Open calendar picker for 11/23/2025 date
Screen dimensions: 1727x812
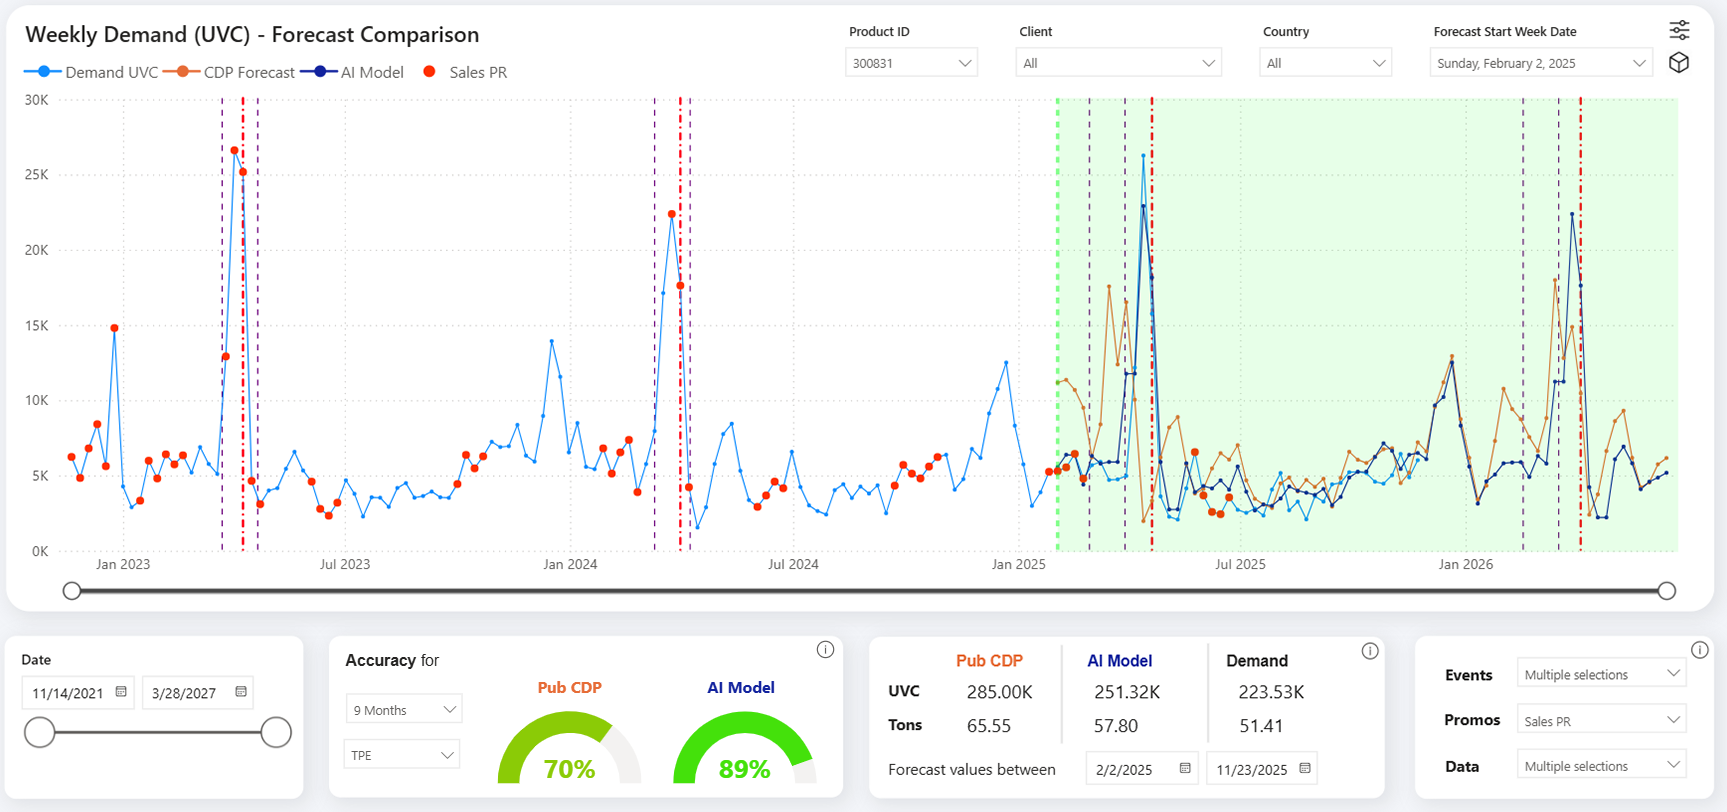(1305, 769)
